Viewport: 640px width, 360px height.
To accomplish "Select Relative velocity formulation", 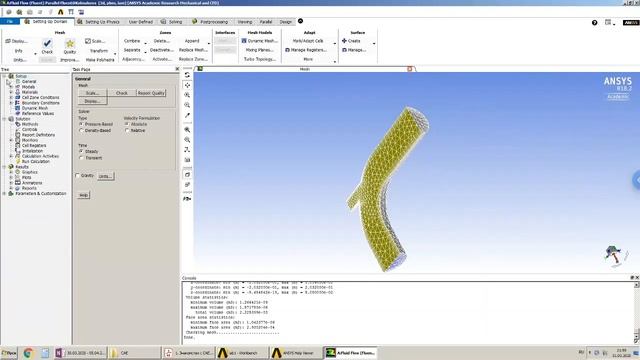I will click(127, 130).
